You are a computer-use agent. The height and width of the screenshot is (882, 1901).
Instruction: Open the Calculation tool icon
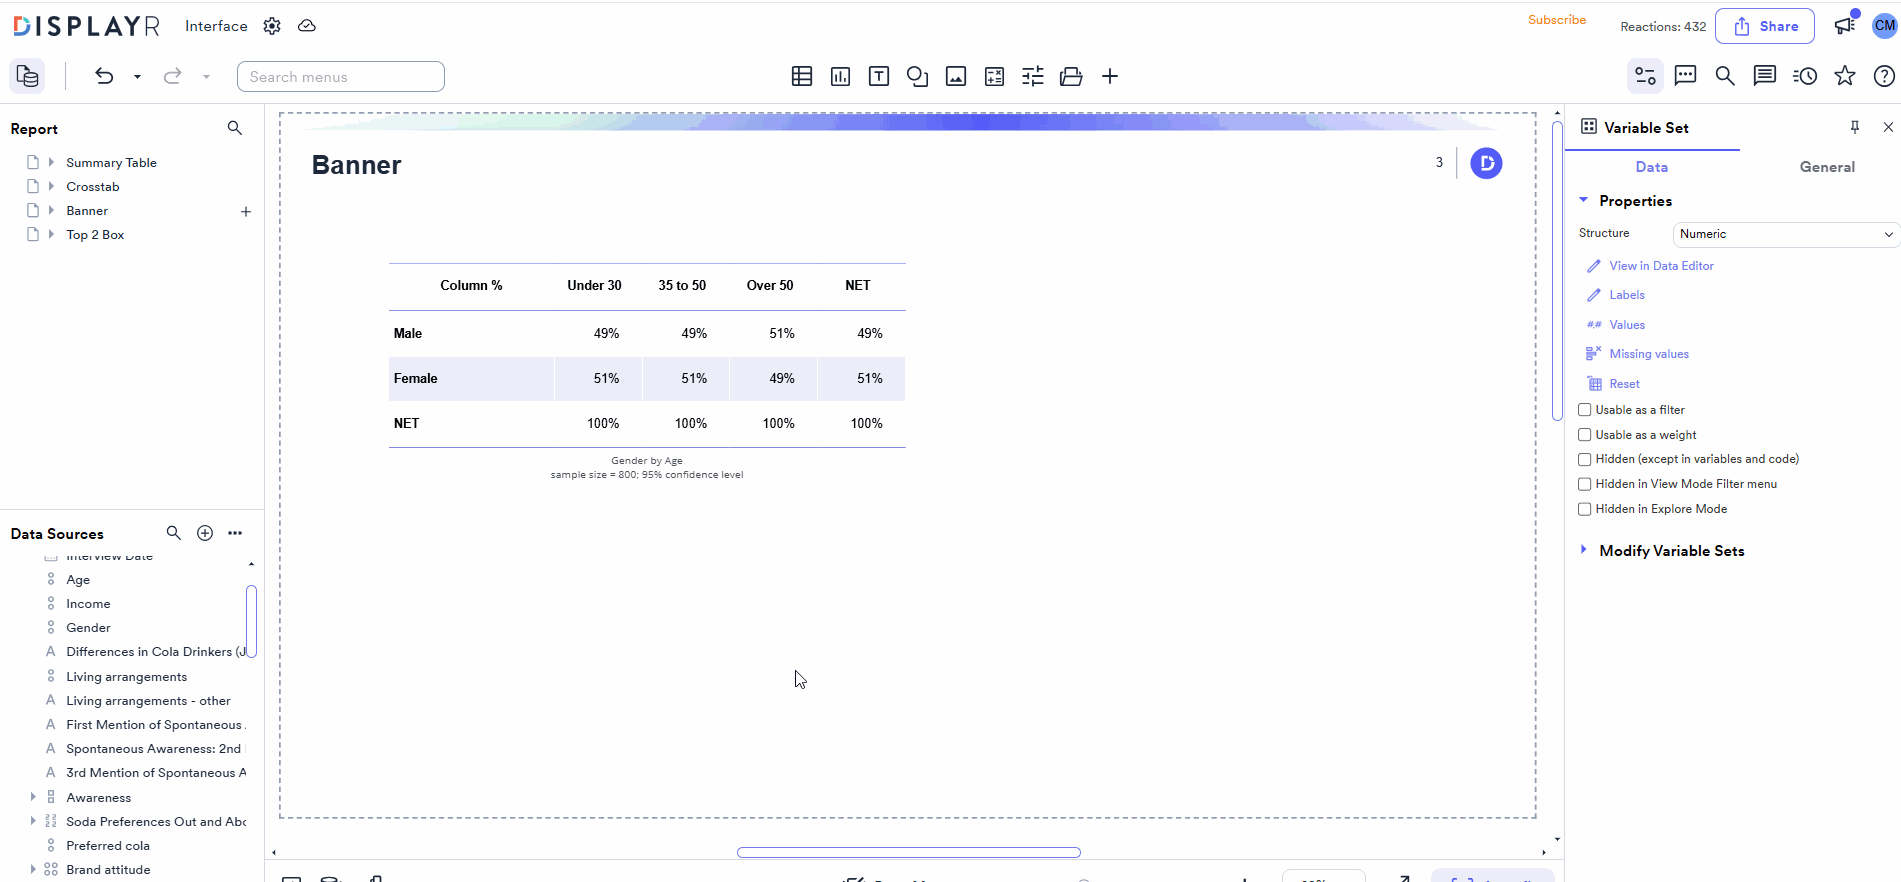tap(994, 77)
